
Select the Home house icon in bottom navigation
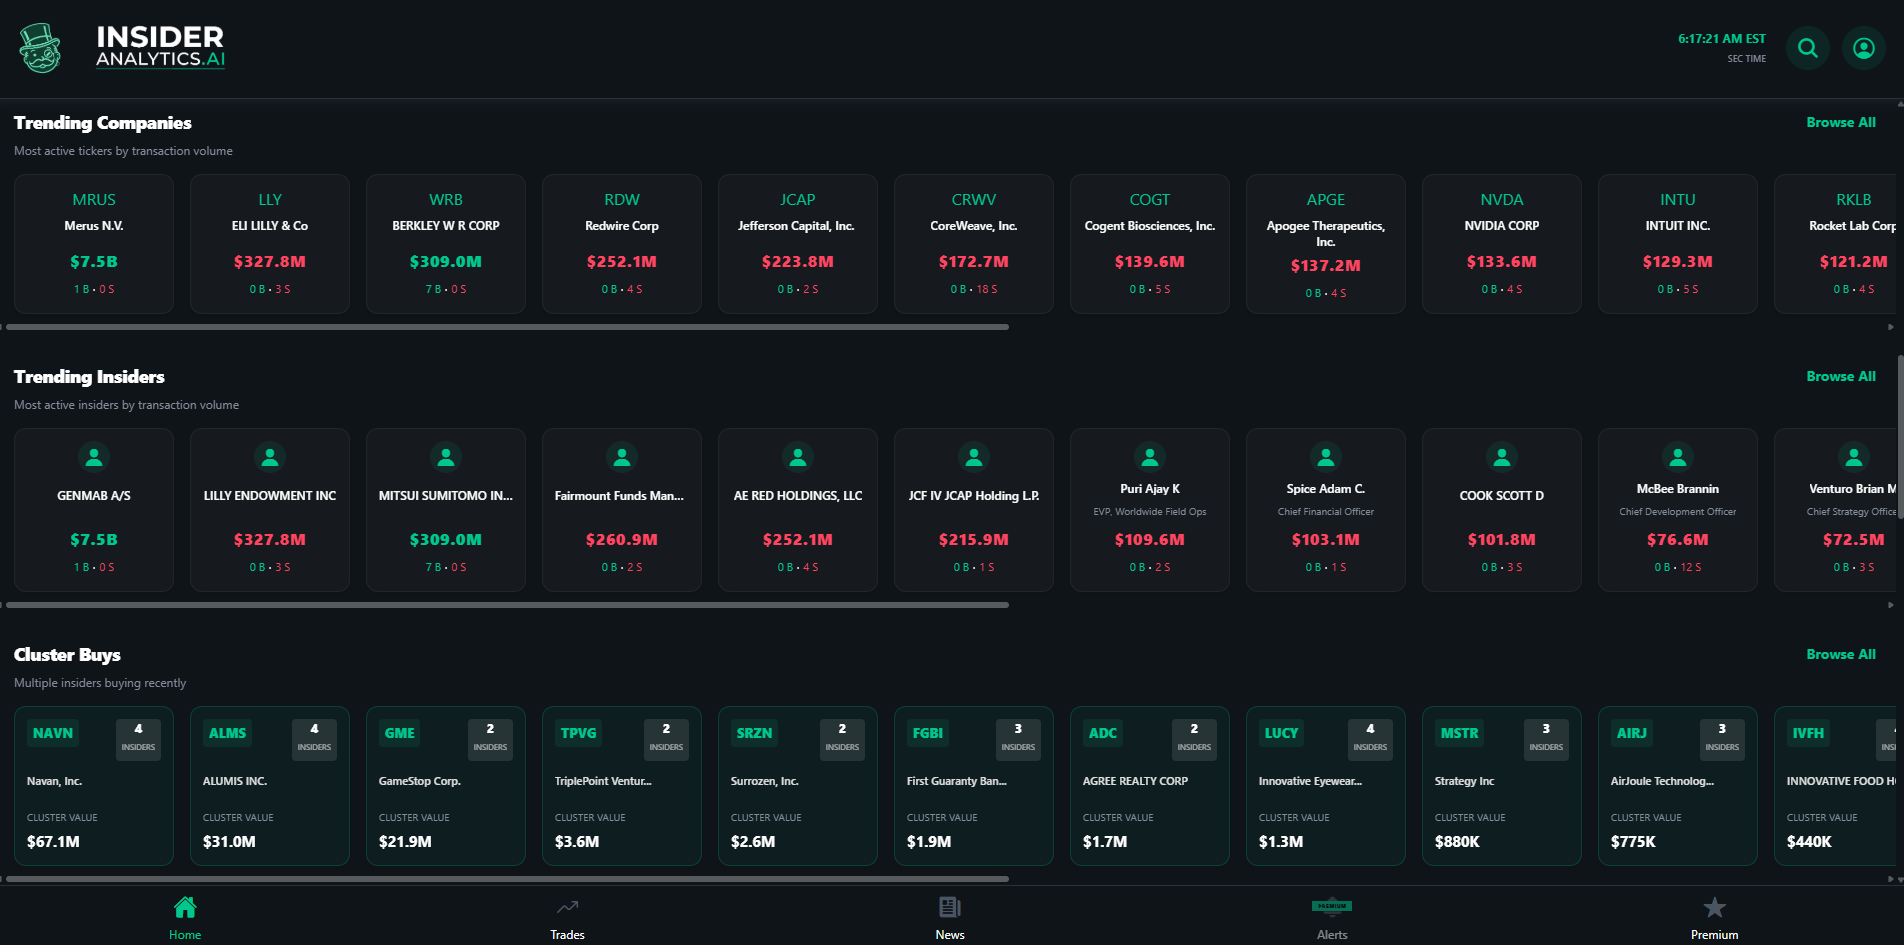coord(184,907)
